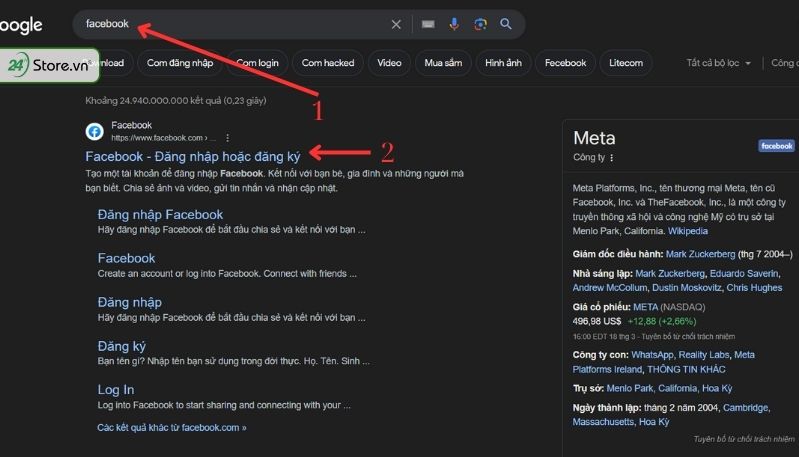
Task: Open the Eduardo Saverin founder link
Action: pyautogui.click(x=744, y=274)
